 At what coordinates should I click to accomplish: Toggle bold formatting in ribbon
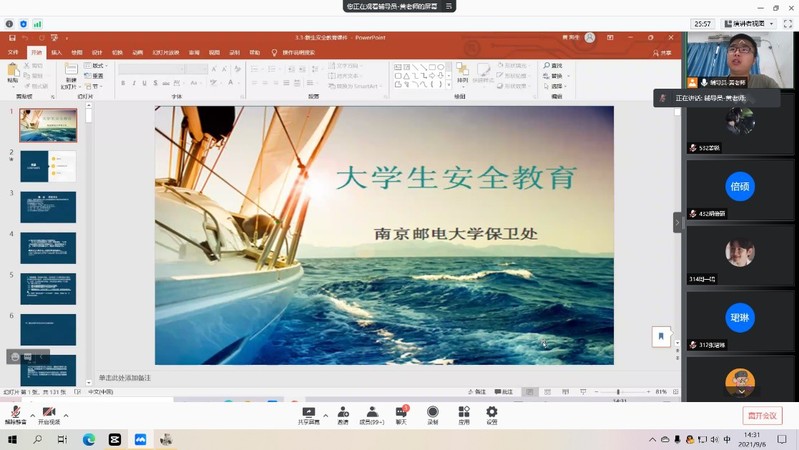tap(123, 83)
